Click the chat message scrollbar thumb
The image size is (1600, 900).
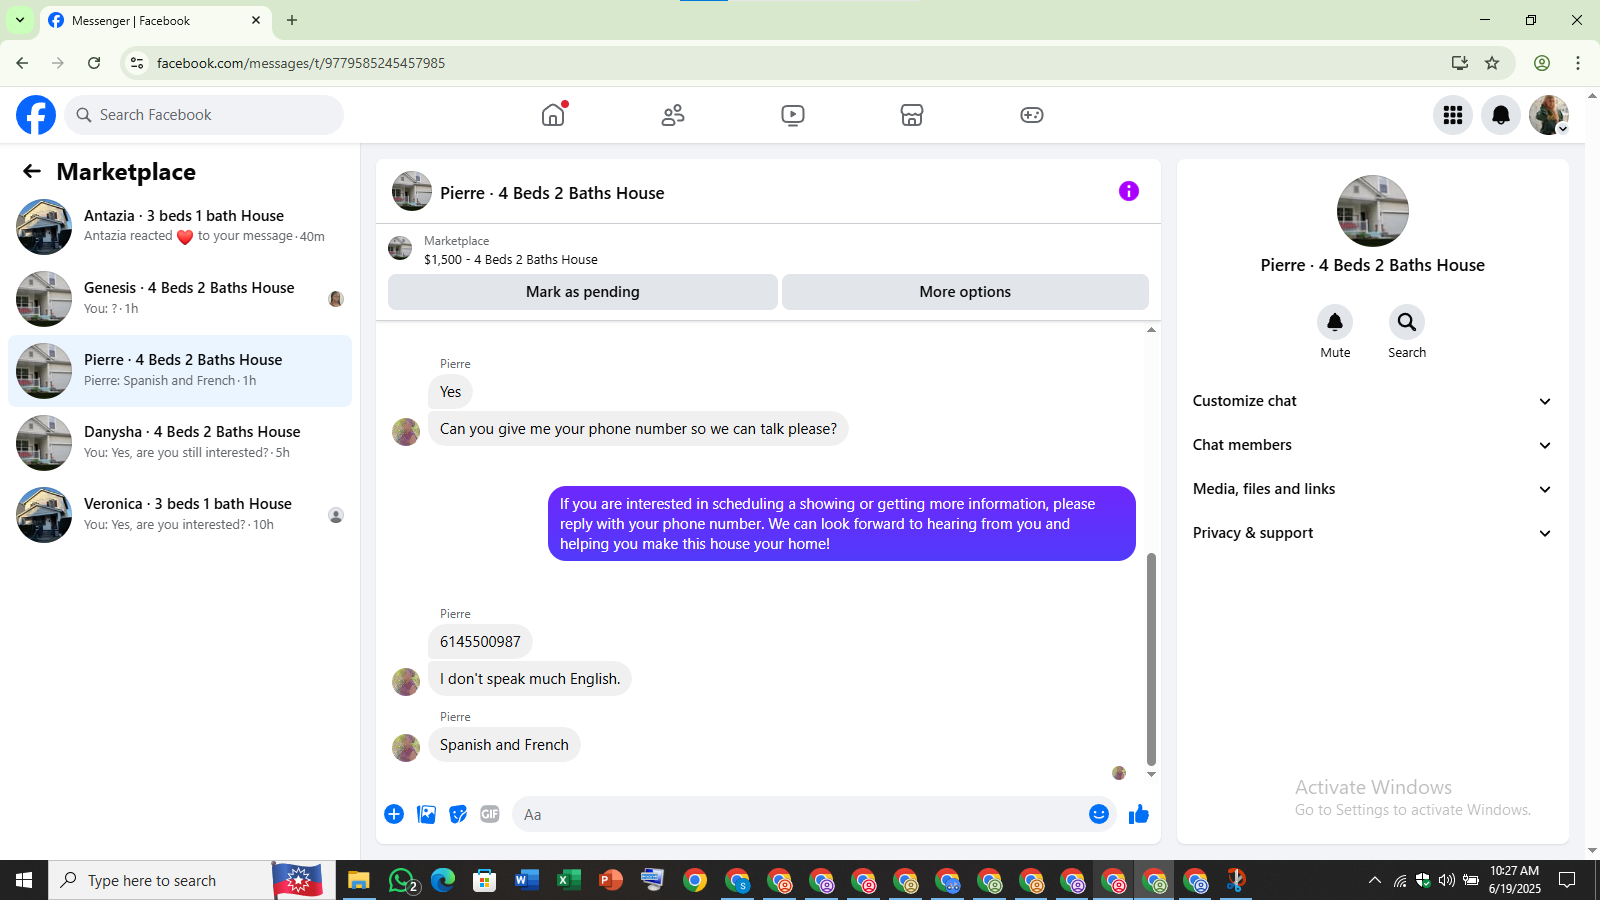tap(1151, 658)
